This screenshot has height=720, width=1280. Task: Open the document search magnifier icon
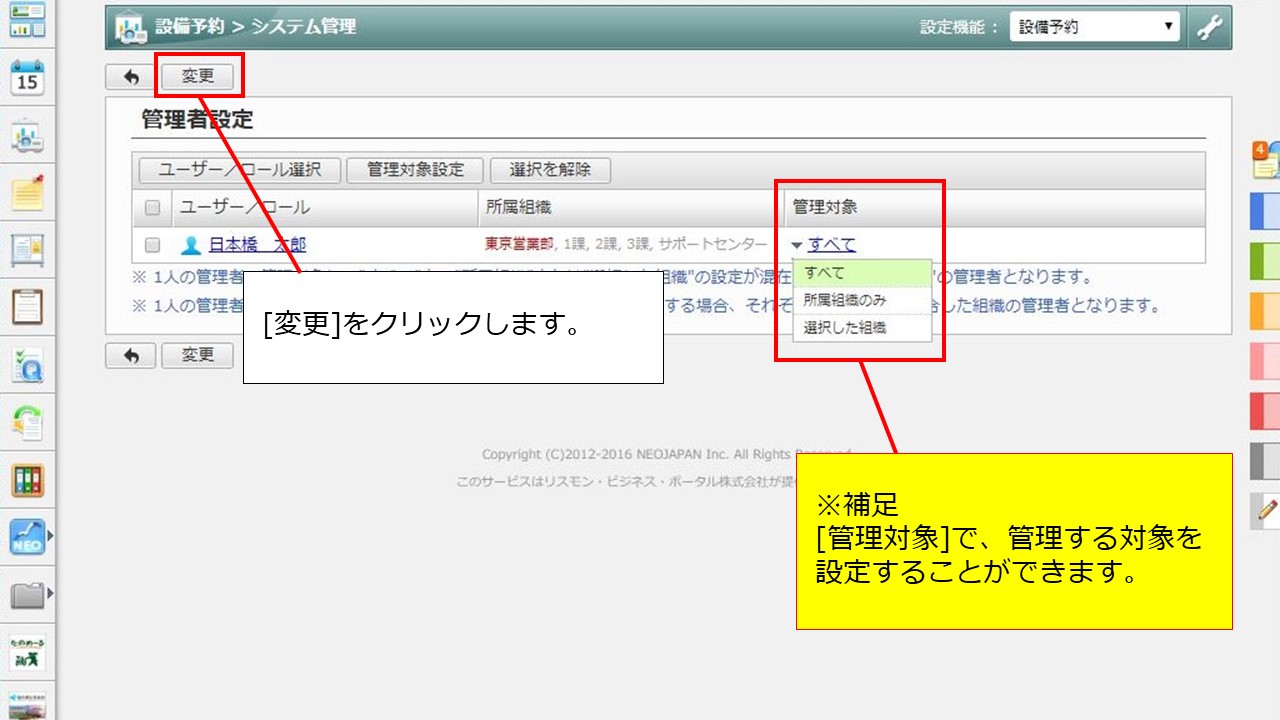point(27,365)
